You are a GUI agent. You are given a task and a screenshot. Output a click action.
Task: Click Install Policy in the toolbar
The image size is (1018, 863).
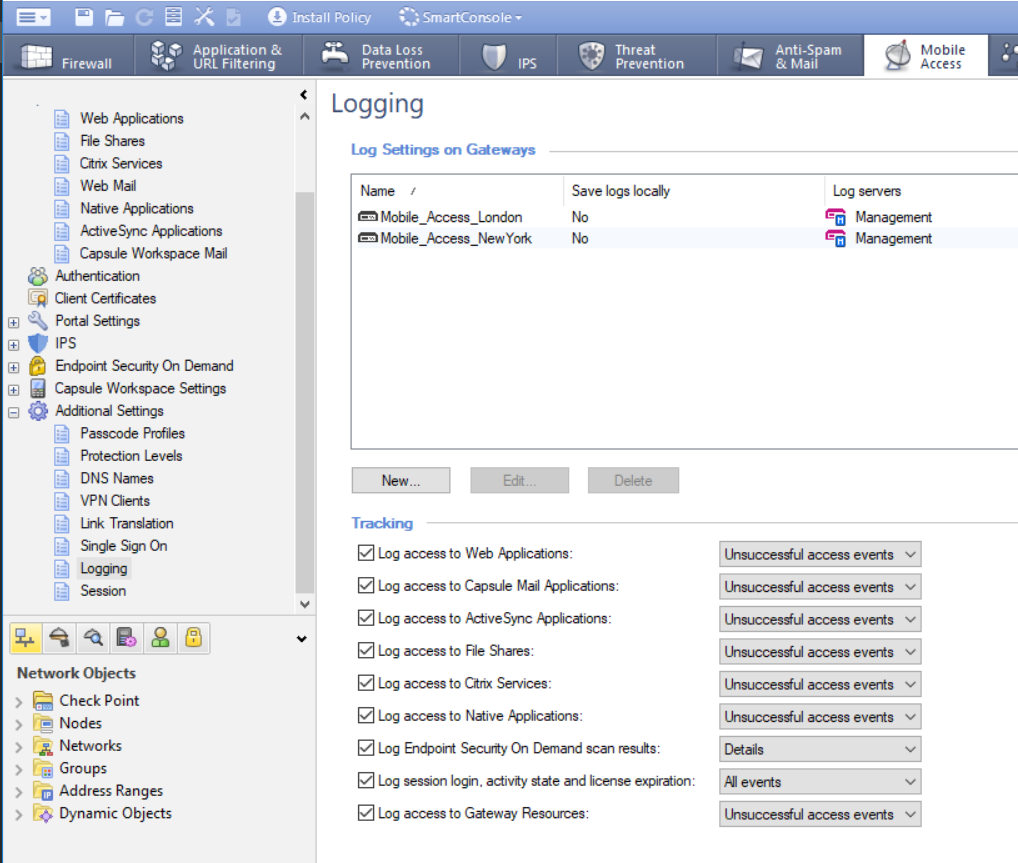pyautogui.click(x=320, y=16)
